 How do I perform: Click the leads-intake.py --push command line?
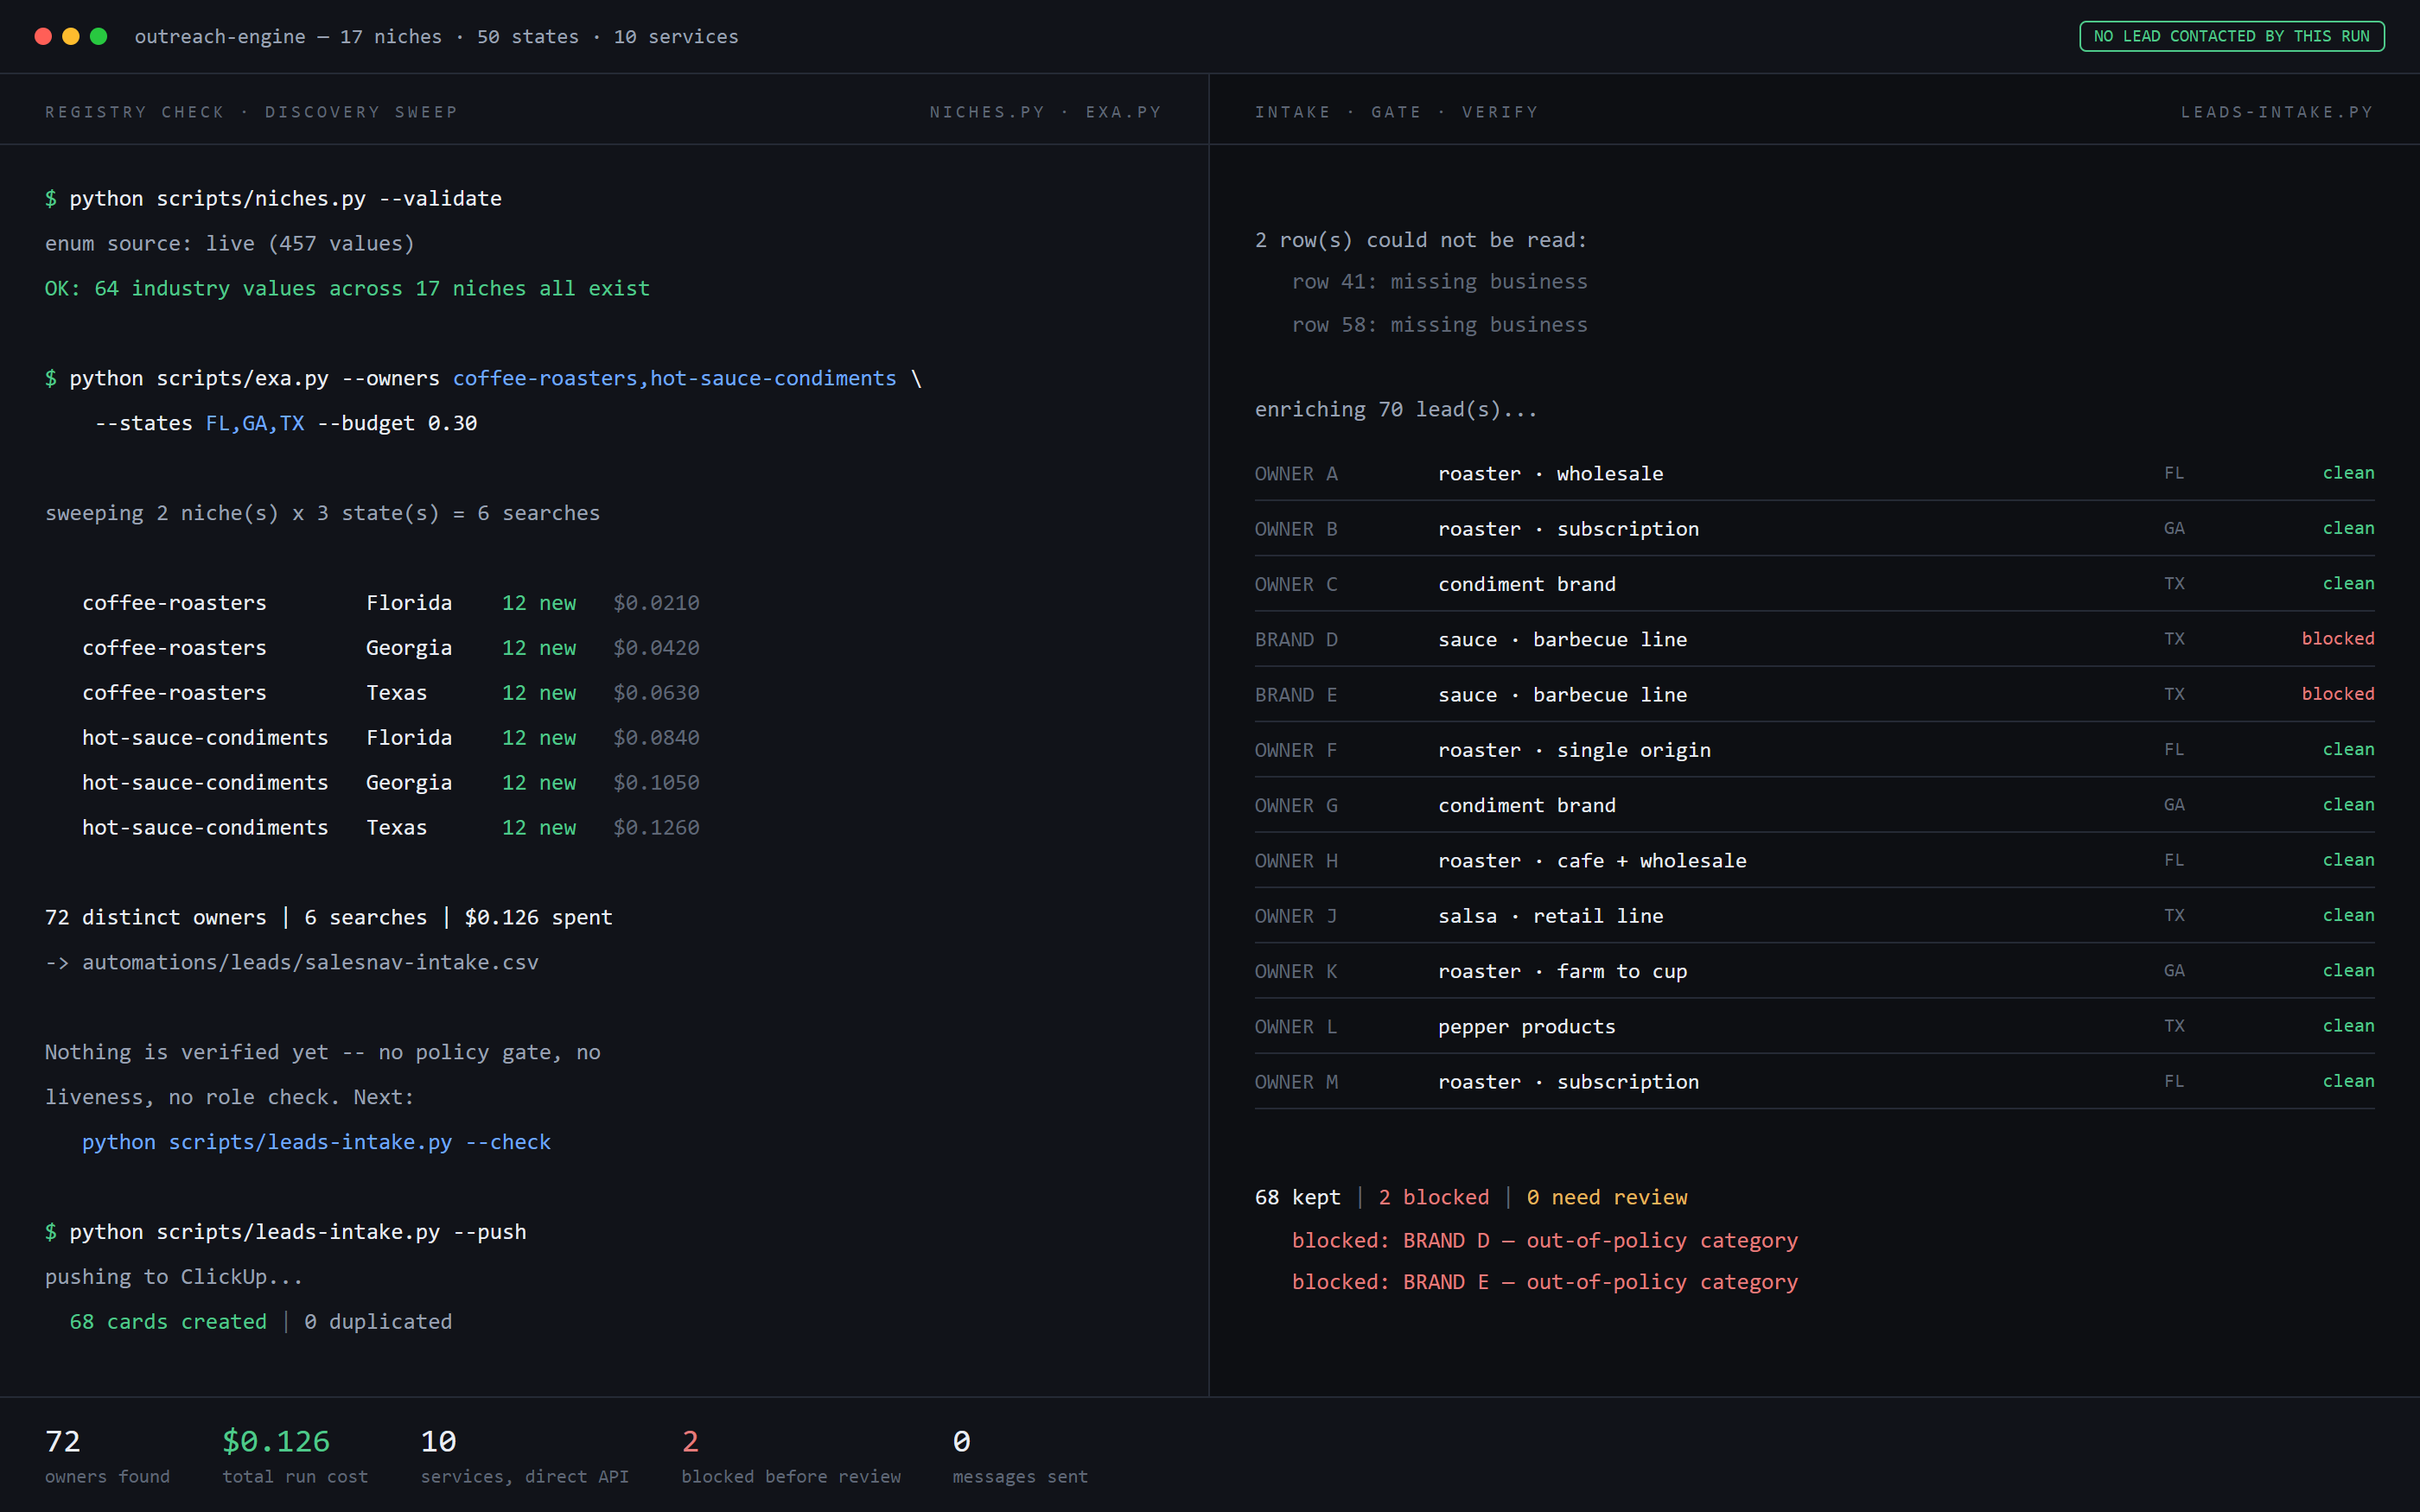pyautogui.click(x=285, y=1232)
